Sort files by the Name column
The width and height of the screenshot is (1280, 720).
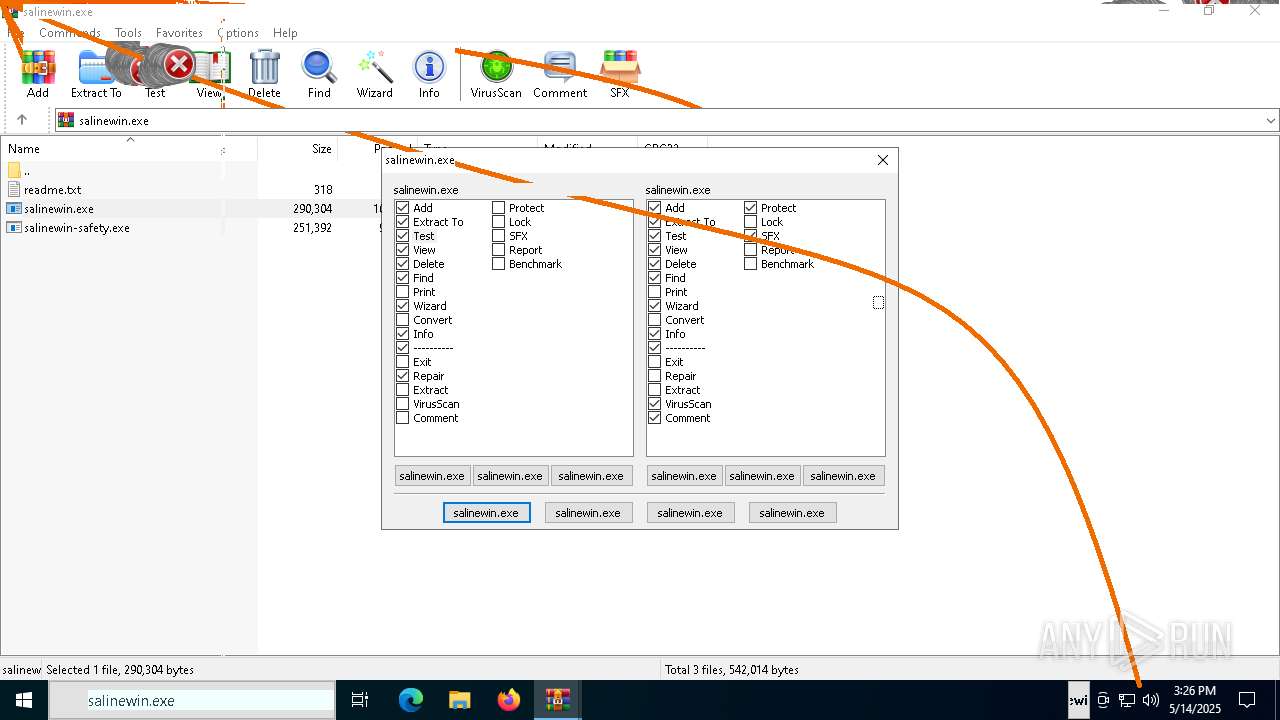(129, 148)
